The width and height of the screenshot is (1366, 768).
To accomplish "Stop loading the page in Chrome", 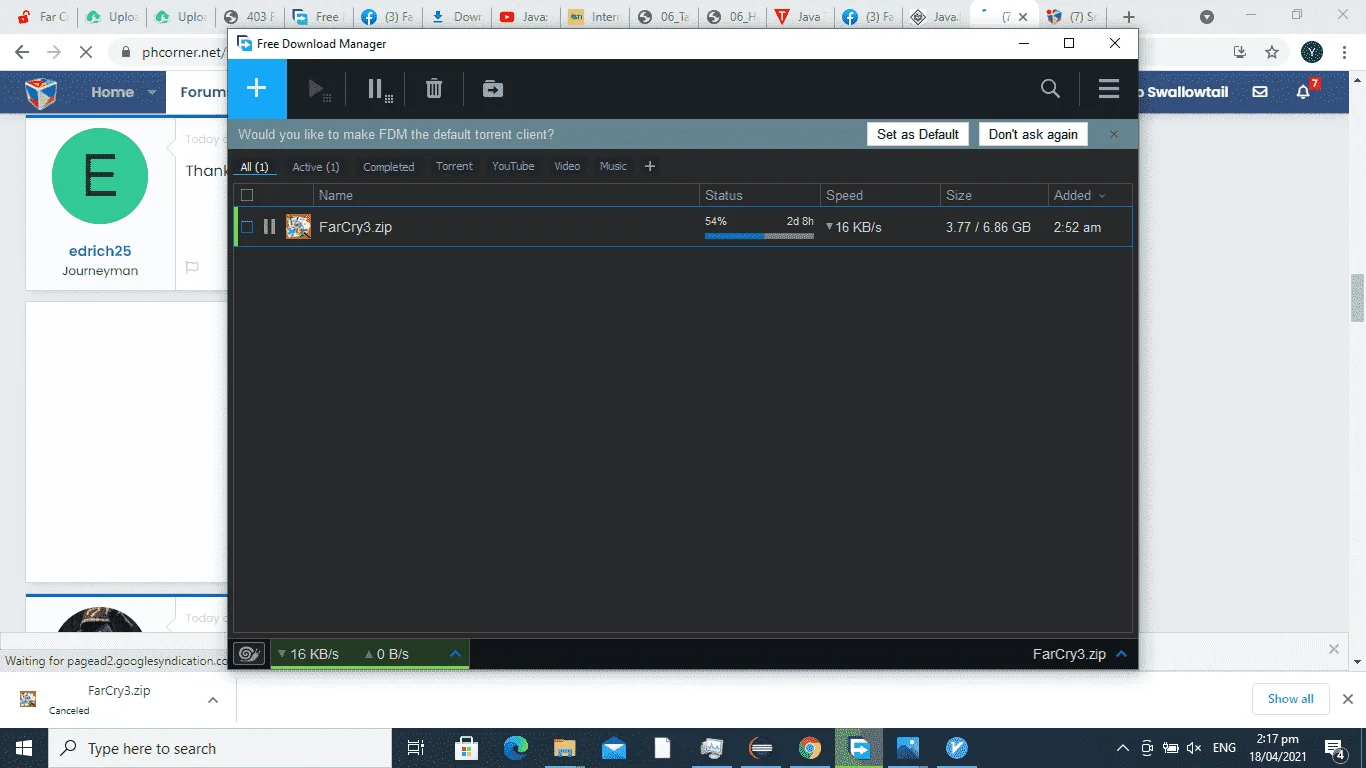I will click(86, 52).
